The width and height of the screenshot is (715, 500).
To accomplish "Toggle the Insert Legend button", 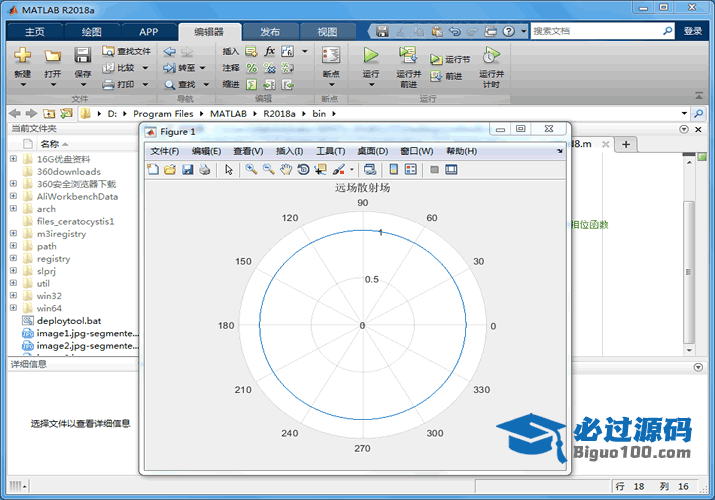I will point(411,169).
